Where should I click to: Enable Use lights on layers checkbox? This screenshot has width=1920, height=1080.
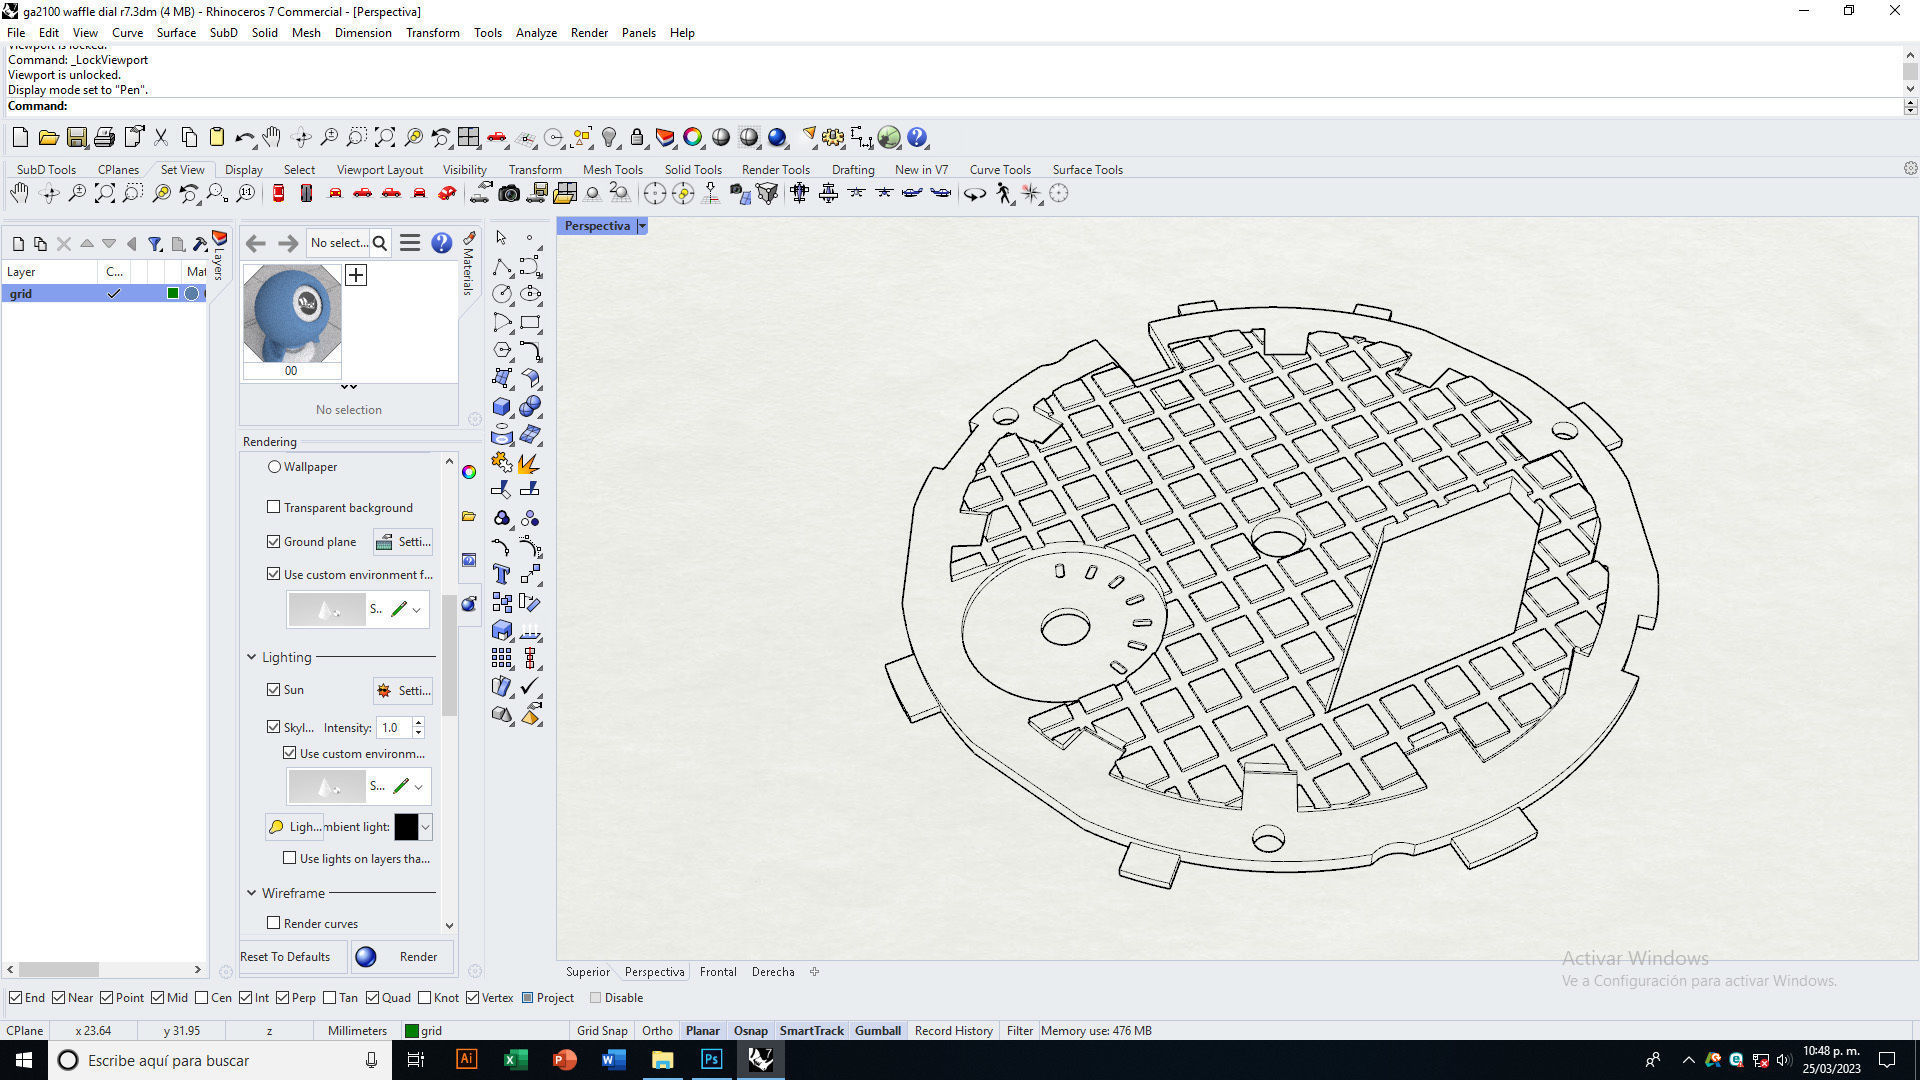[289, 858]
